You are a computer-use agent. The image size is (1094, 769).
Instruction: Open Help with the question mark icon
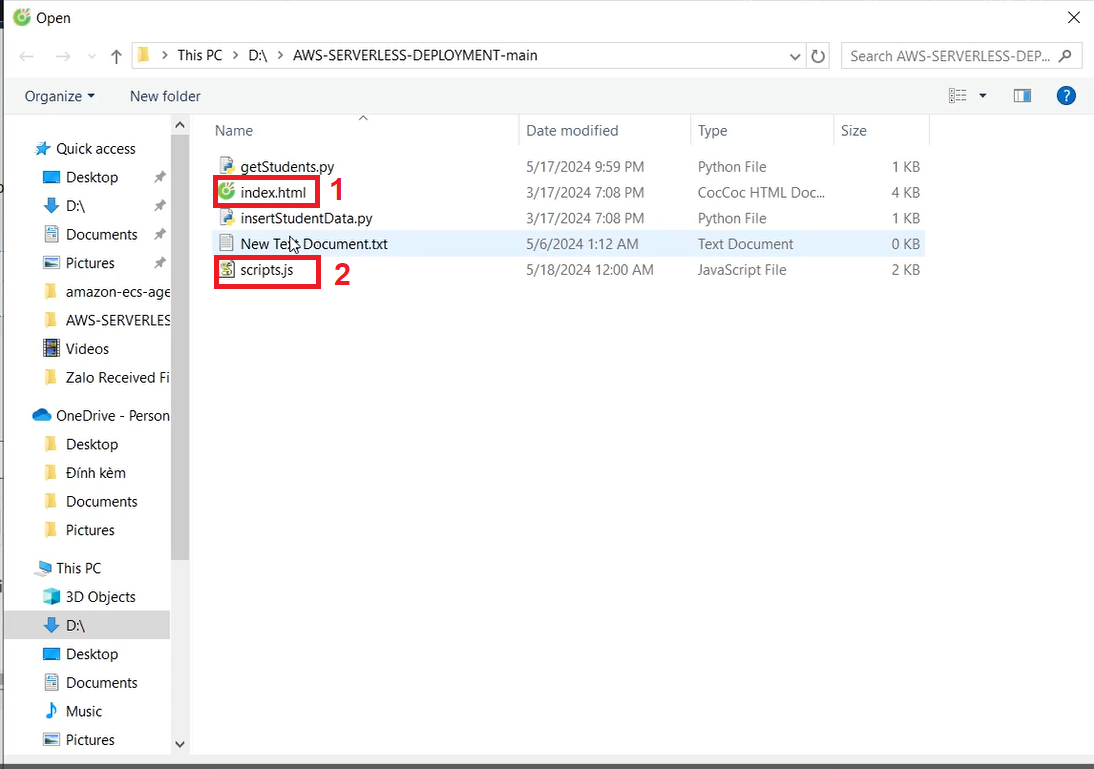[x=1066, y=95]
